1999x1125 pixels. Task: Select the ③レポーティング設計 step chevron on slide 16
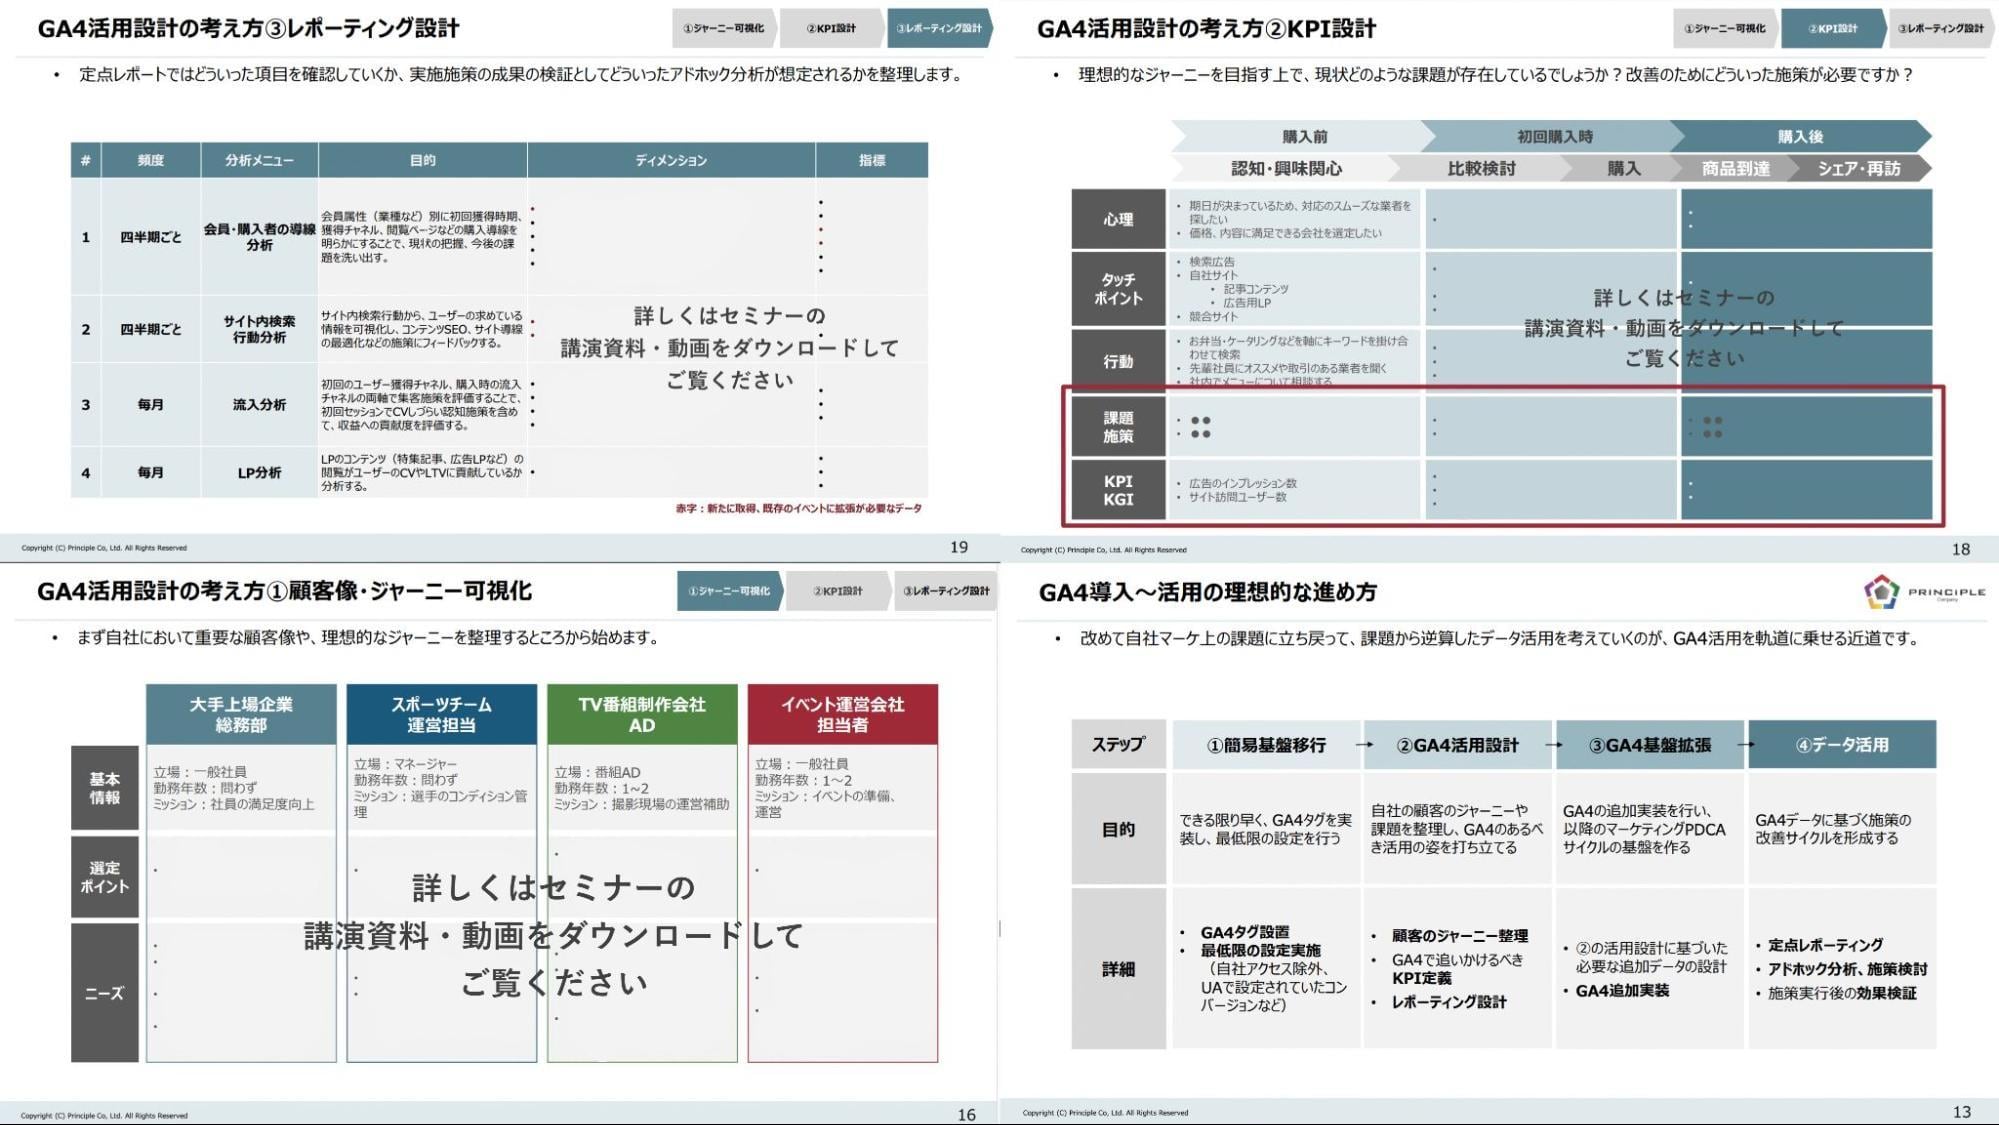[x=945, y=591]
